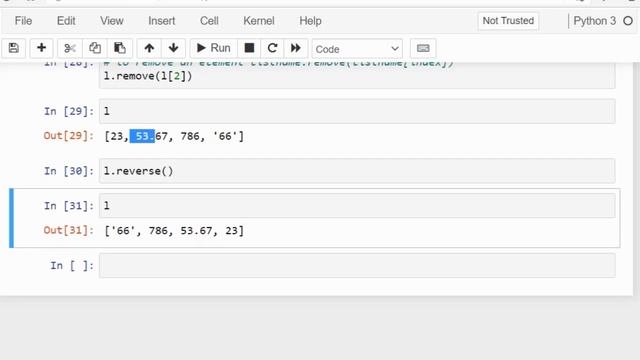The image size is (640, 360).
Task: Restart kernel and run all cells icon
Action: (x=296, y=48)
